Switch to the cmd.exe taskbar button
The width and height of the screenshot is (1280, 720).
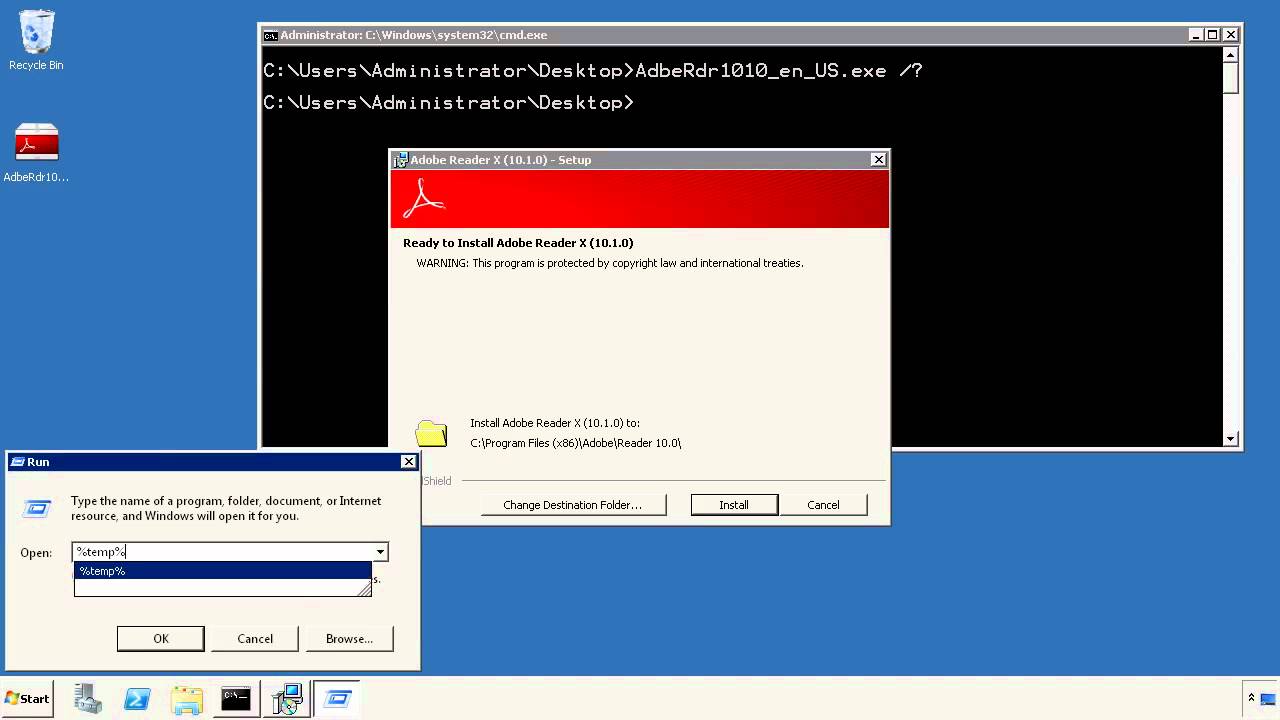click(236, 699)
